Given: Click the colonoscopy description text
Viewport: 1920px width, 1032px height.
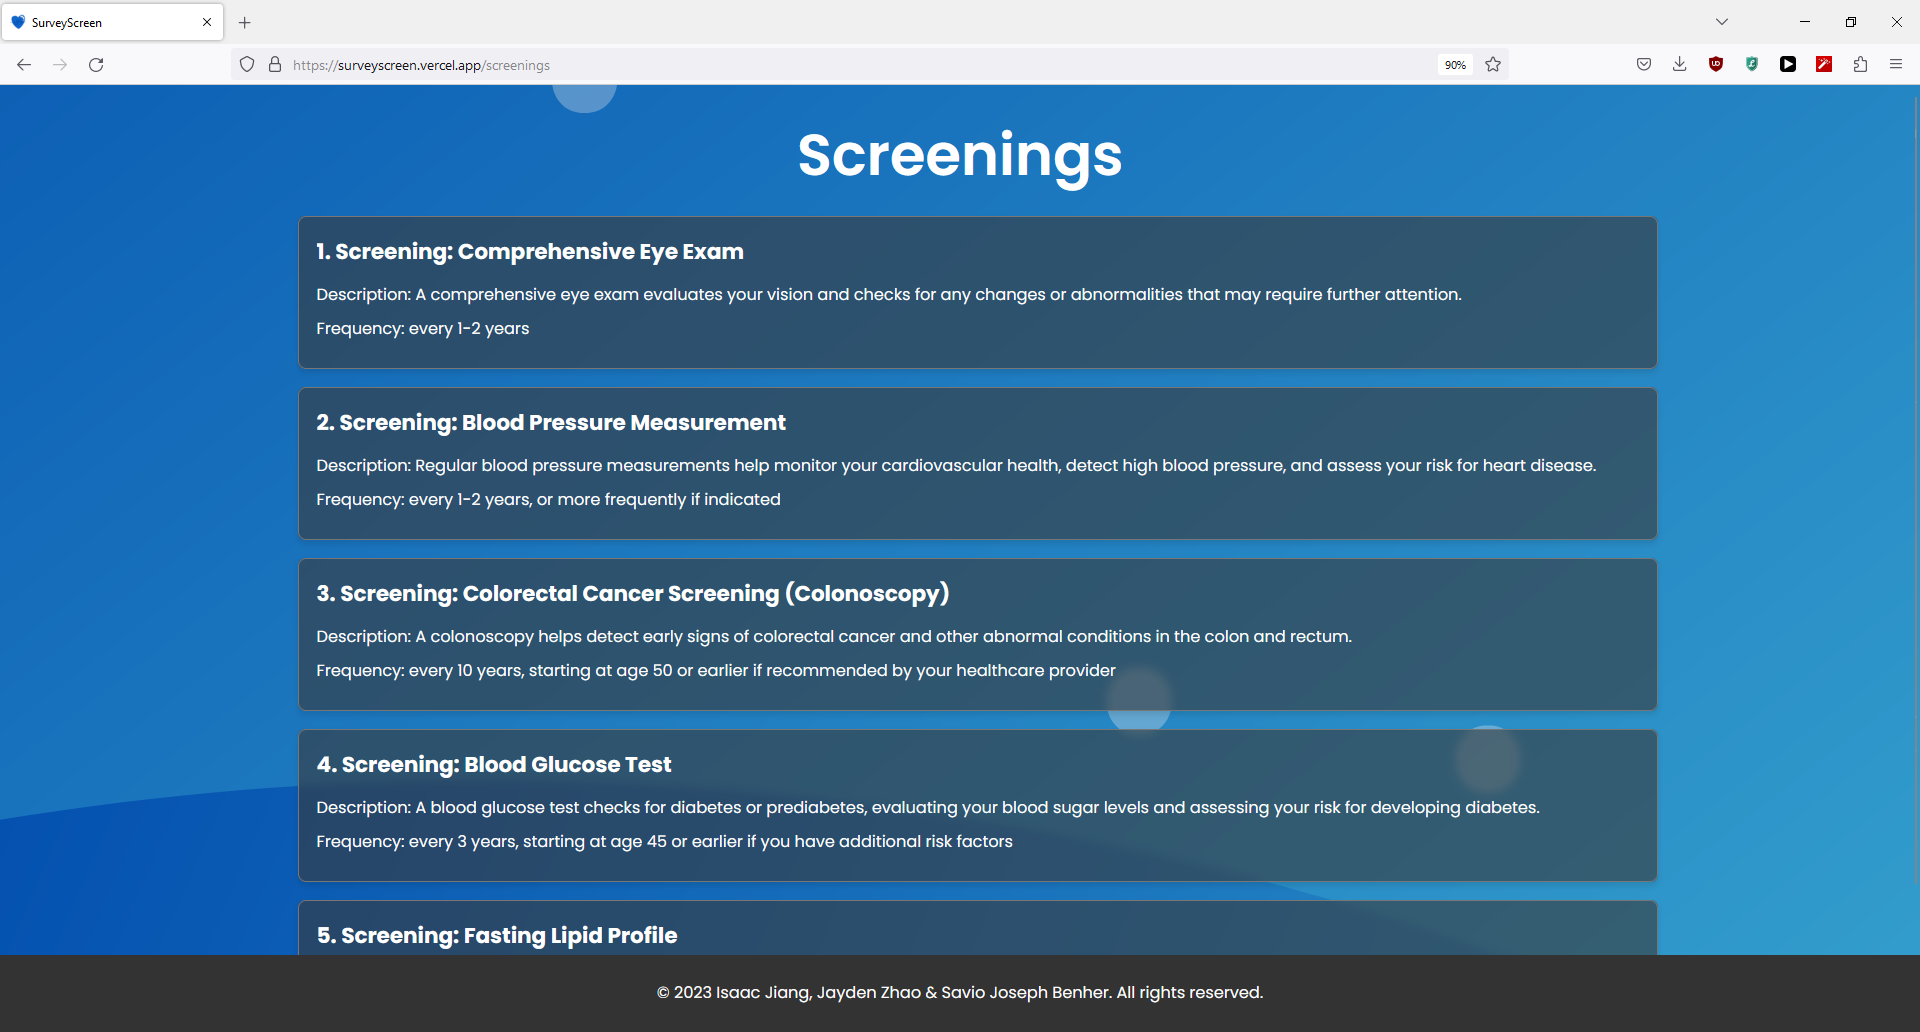Looking at the screenshot, I should [x=834, y=637].
